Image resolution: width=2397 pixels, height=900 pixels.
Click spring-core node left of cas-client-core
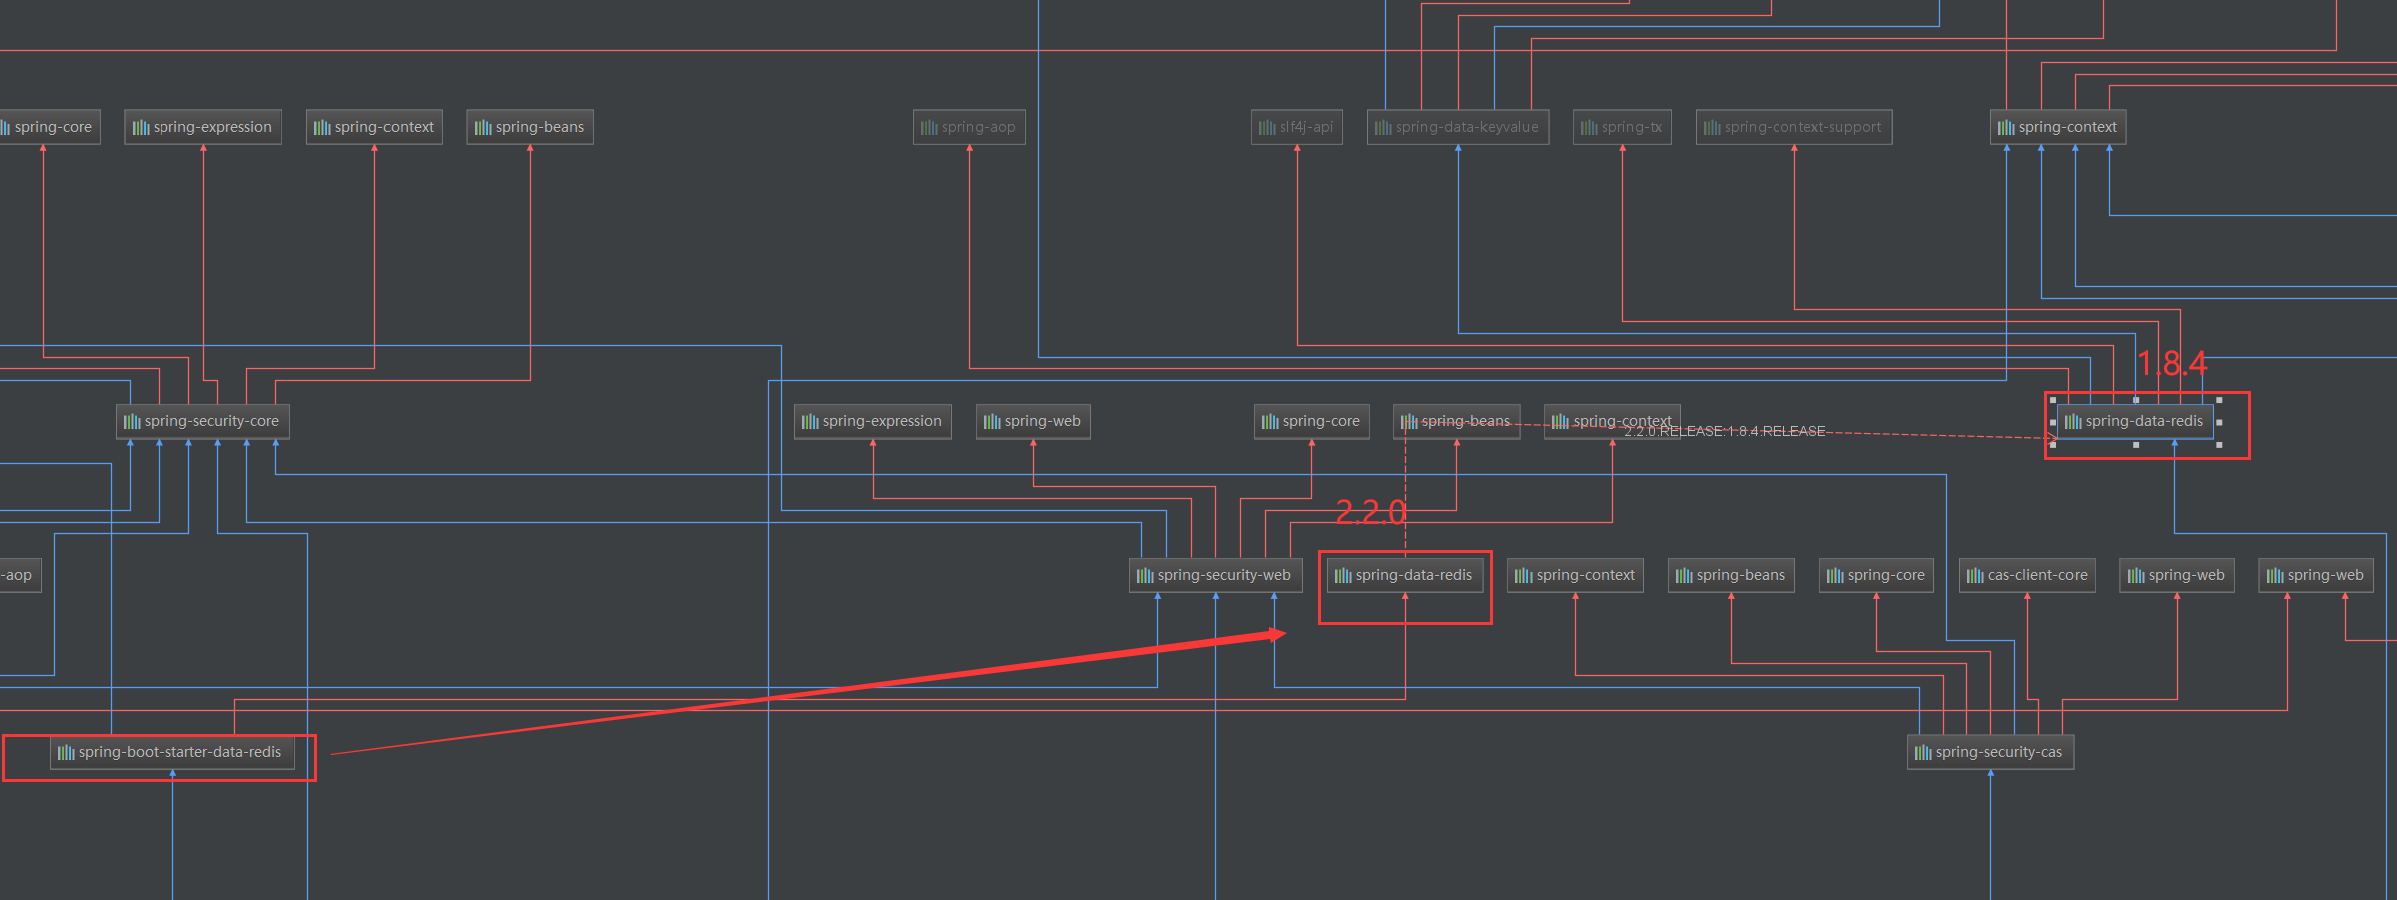pyautogui.click(x=1876, y=576)
